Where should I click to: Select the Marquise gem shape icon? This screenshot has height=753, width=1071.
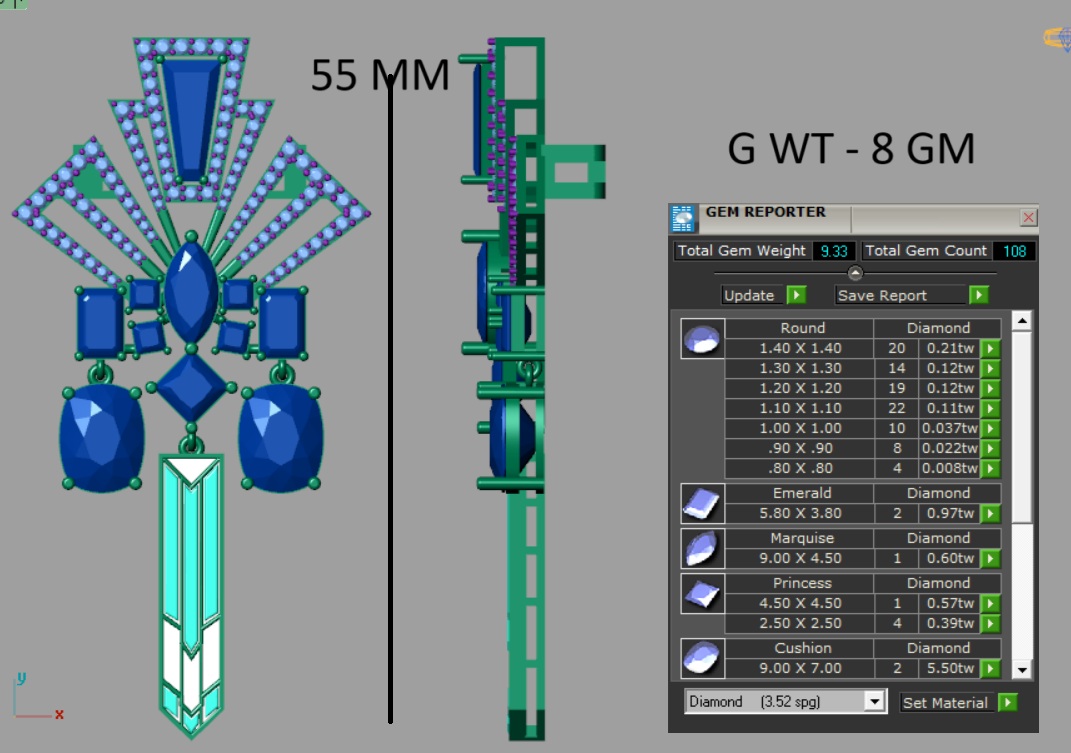(x=702, y=549)
